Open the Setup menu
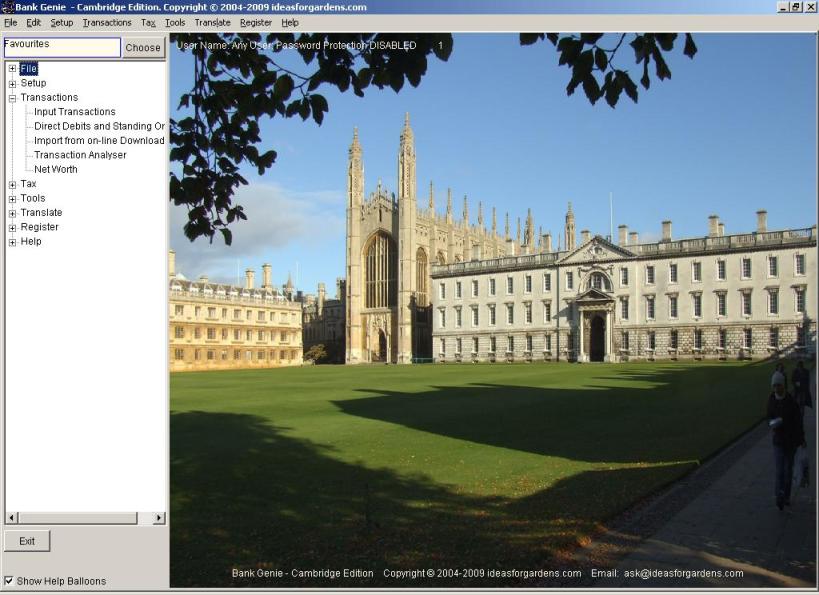This screenshot has height=595, width=819. (62, 22)
